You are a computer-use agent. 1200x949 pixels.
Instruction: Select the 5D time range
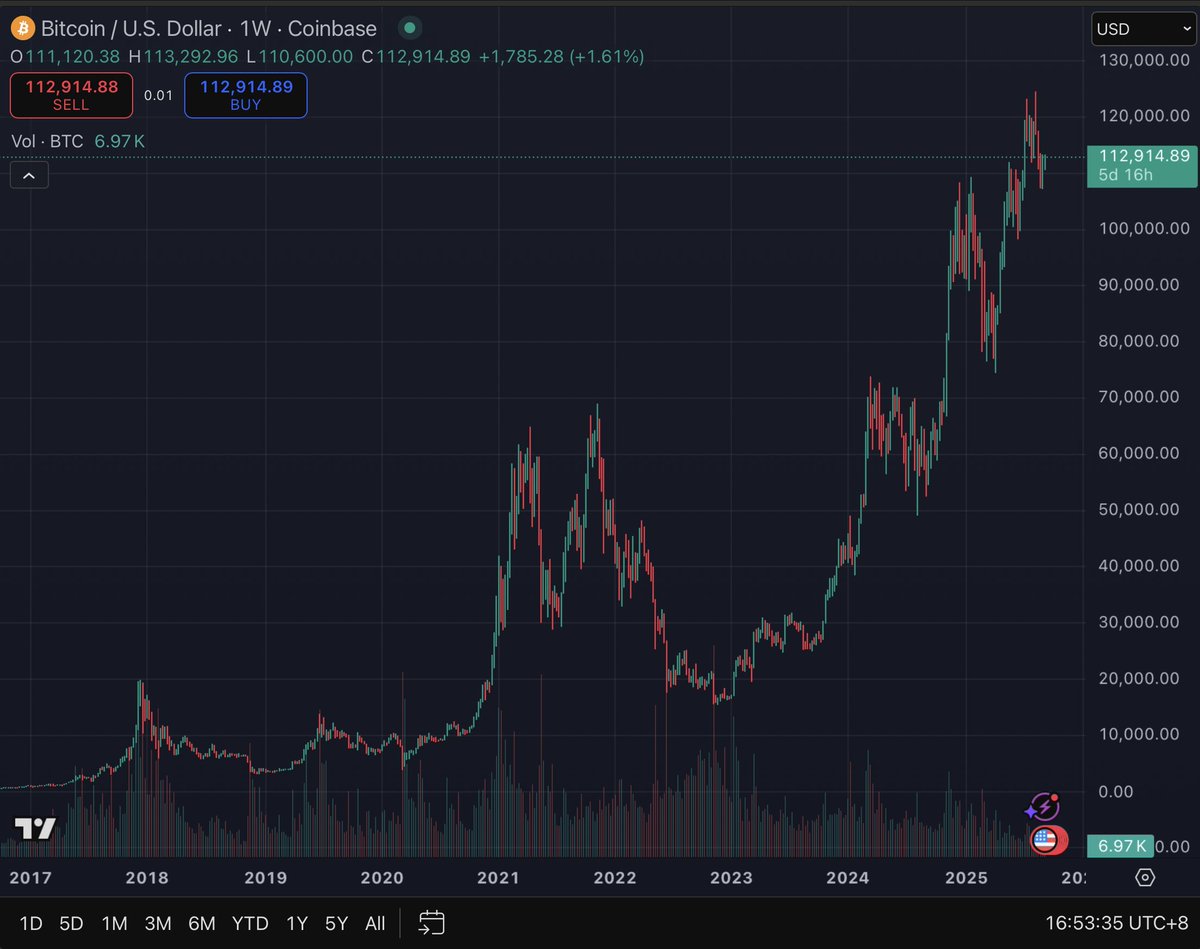71,923
